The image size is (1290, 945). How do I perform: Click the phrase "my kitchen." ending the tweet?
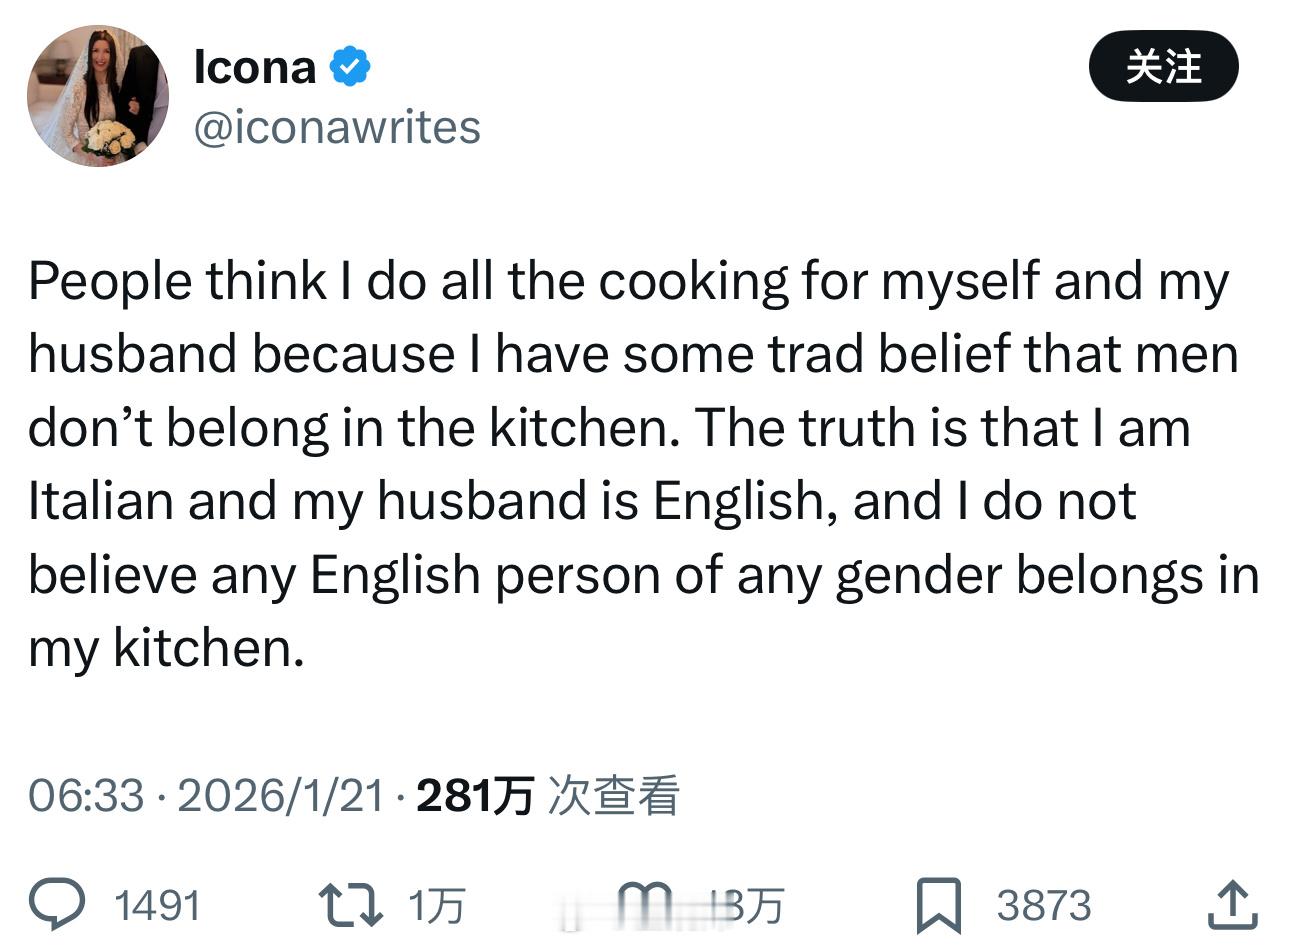coord(166,648)
